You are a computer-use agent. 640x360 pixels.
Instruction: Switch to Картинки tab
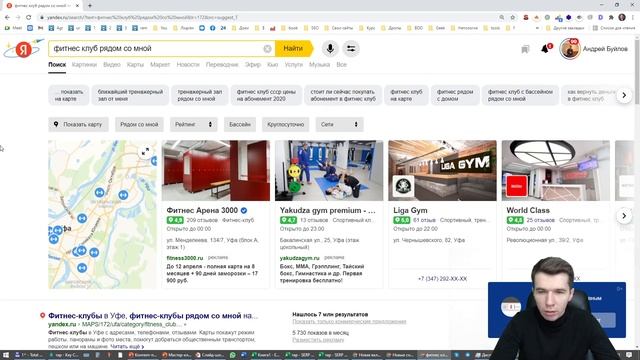point(84,65)
